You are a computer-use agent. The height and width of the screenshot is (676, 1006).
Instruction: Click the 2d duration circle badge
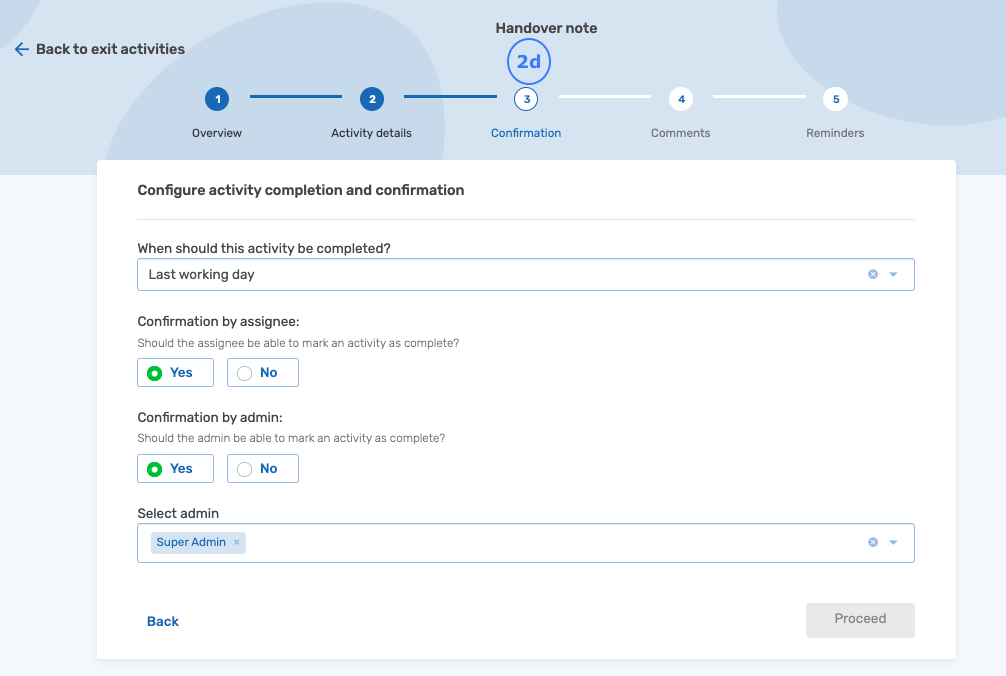528,62
